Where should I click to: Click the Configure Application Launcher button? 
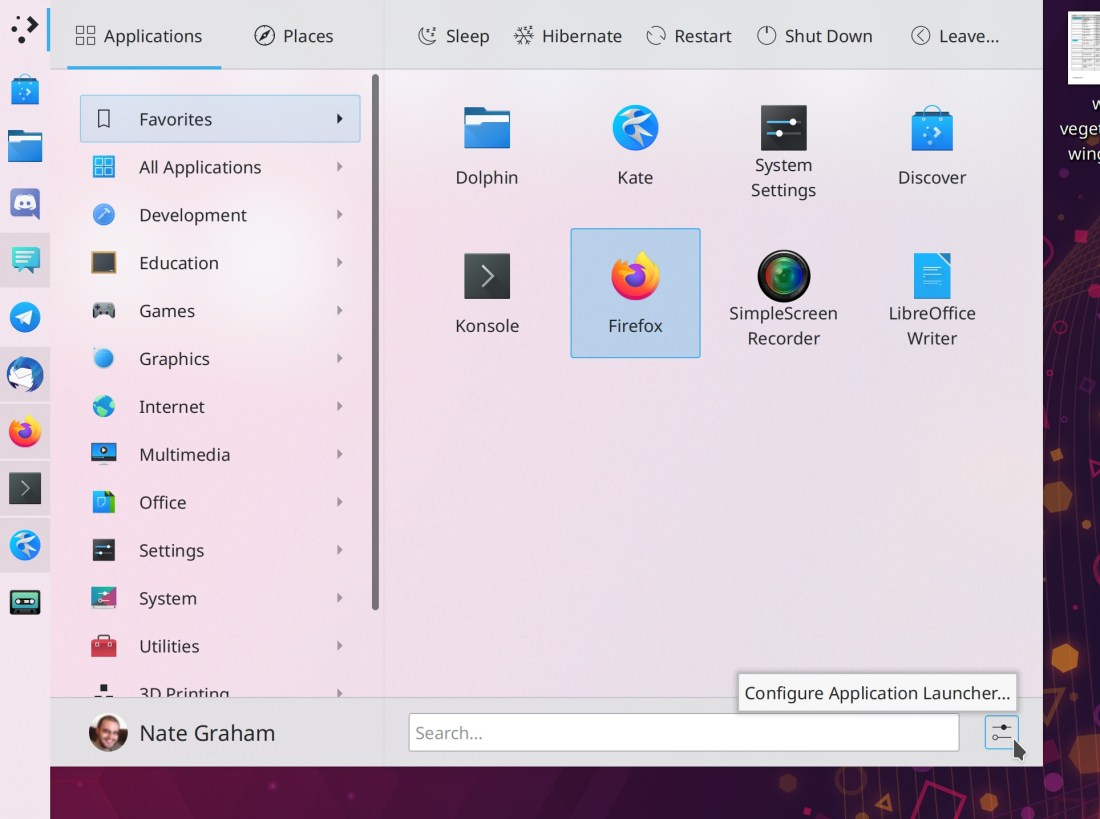(x=1001, y=733)
